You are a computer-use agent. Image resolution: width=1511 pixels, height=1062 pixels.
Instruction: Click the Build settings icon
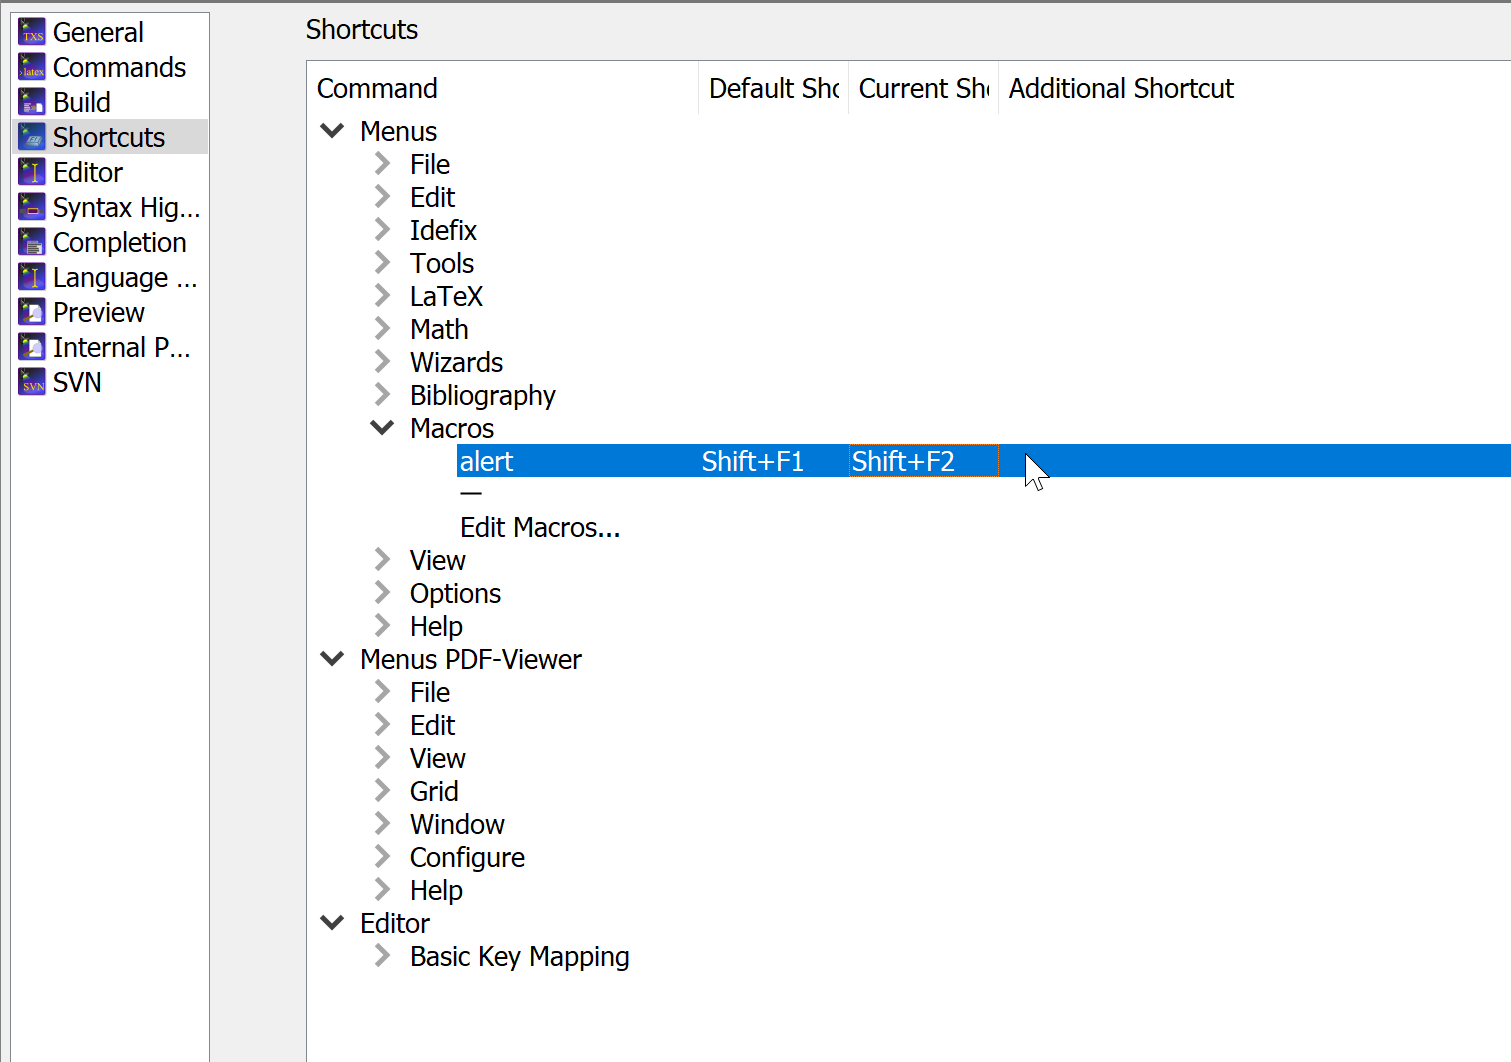[x=30, y=101]
